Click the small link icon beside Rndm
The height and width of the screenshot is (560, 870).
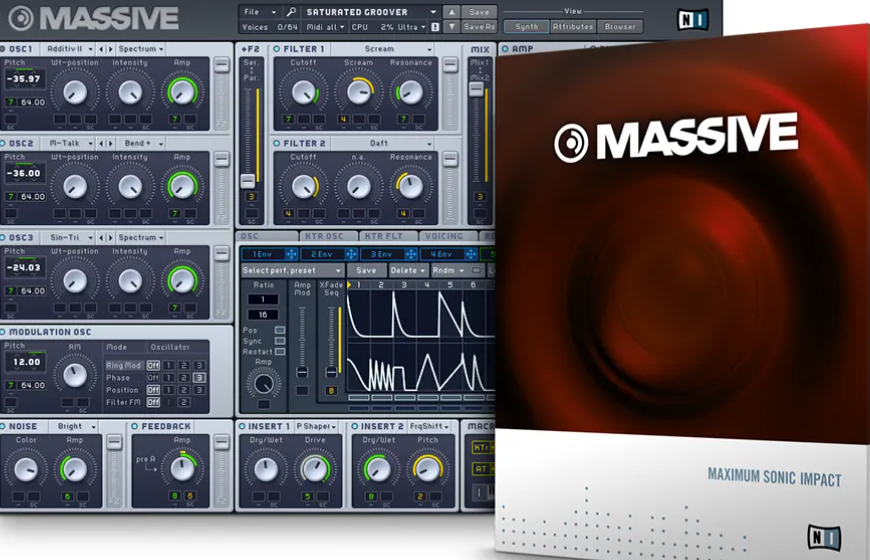click(476, 270)
